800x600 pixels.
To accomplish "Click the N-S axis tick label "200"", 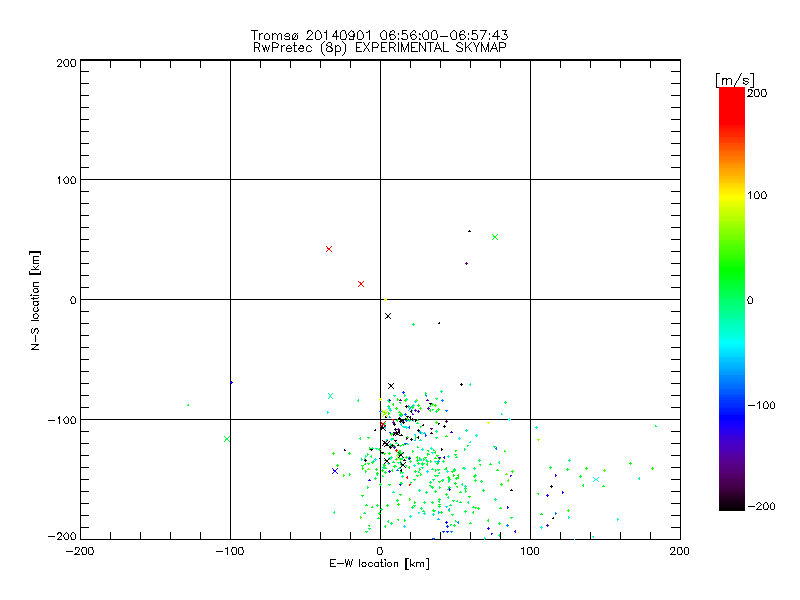I will point(67,63).
